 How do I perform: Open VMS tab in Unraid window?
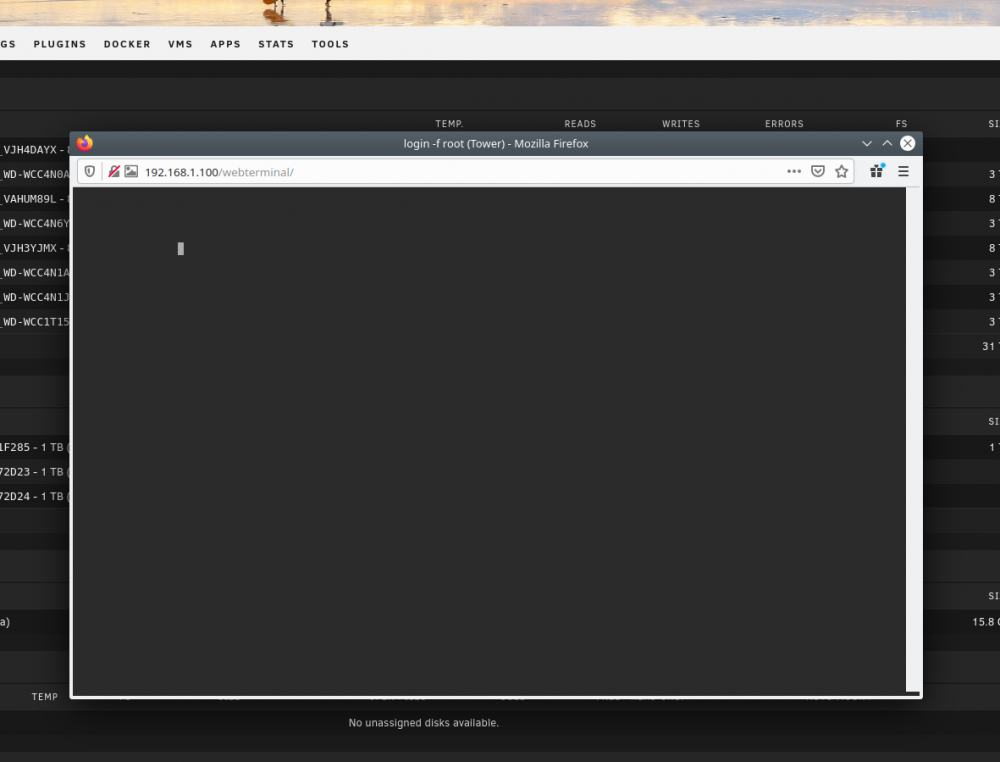180,44
